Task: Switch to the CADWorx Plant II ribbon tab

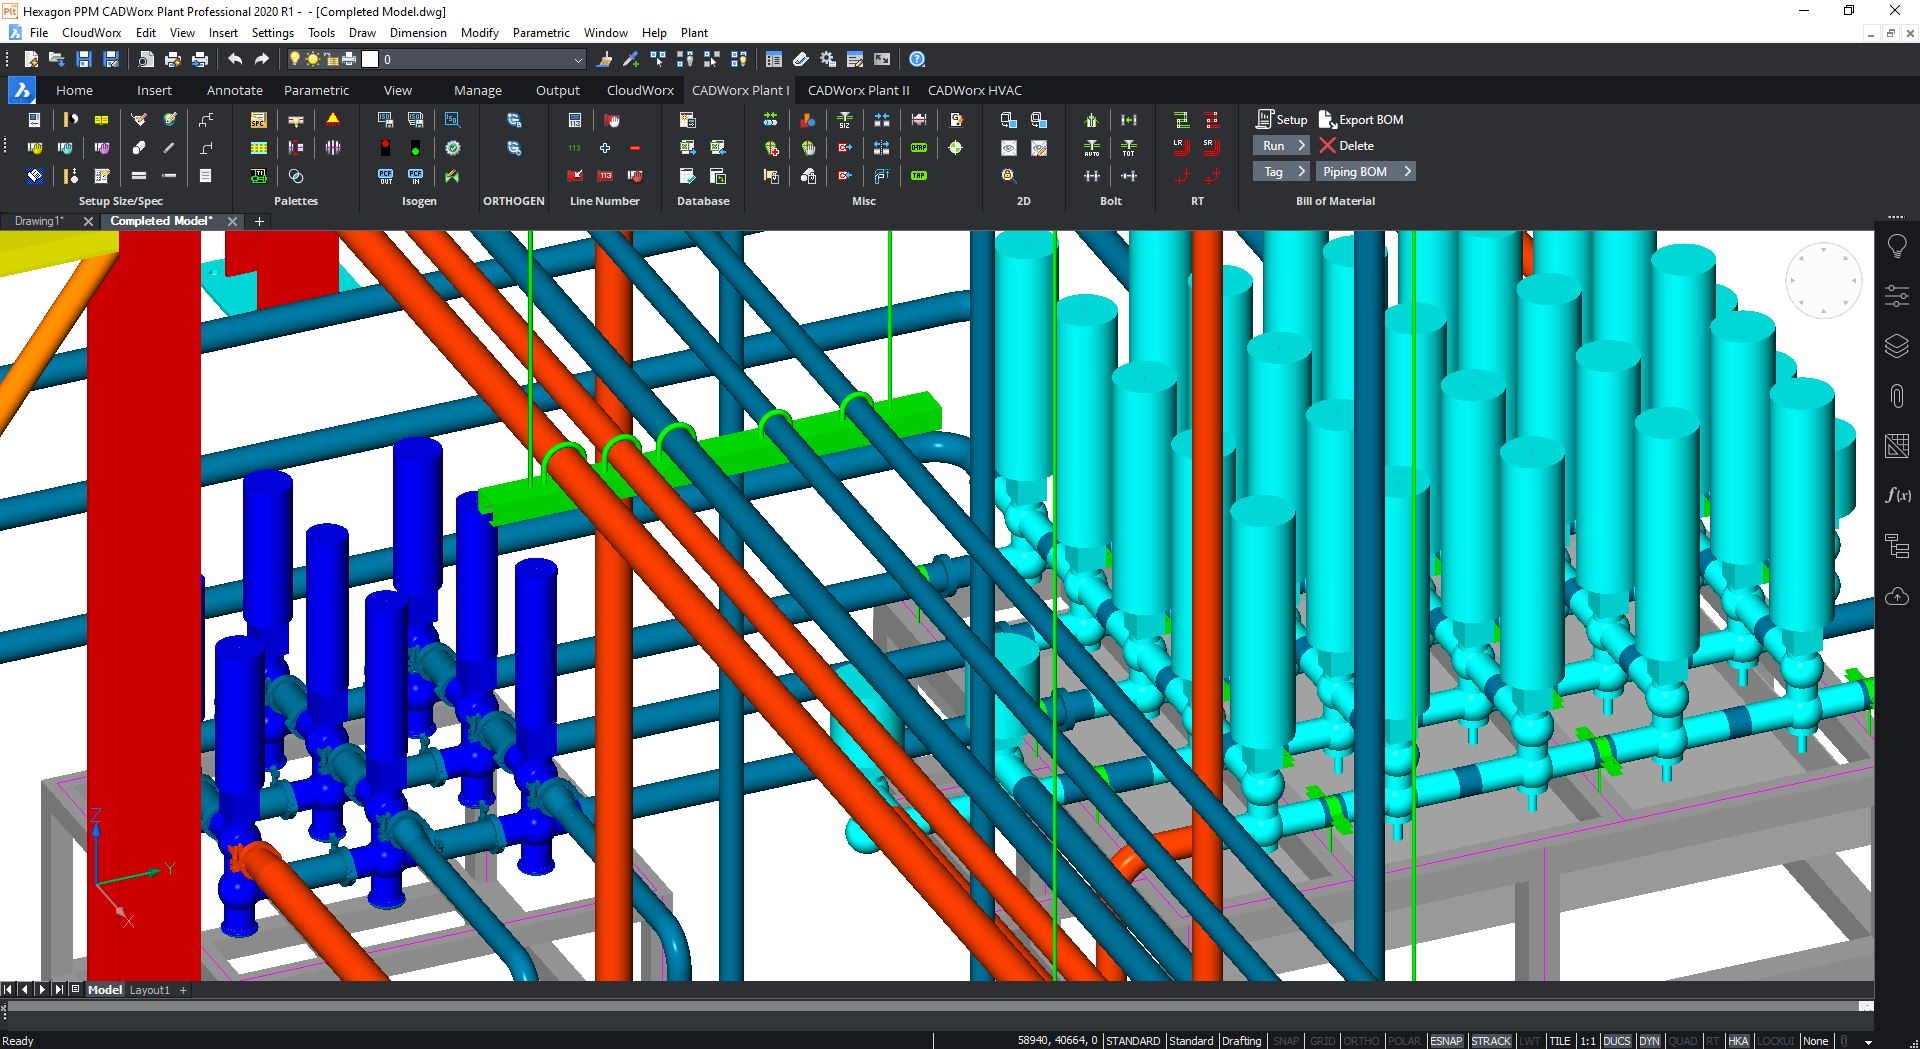Action: [858, 90]
